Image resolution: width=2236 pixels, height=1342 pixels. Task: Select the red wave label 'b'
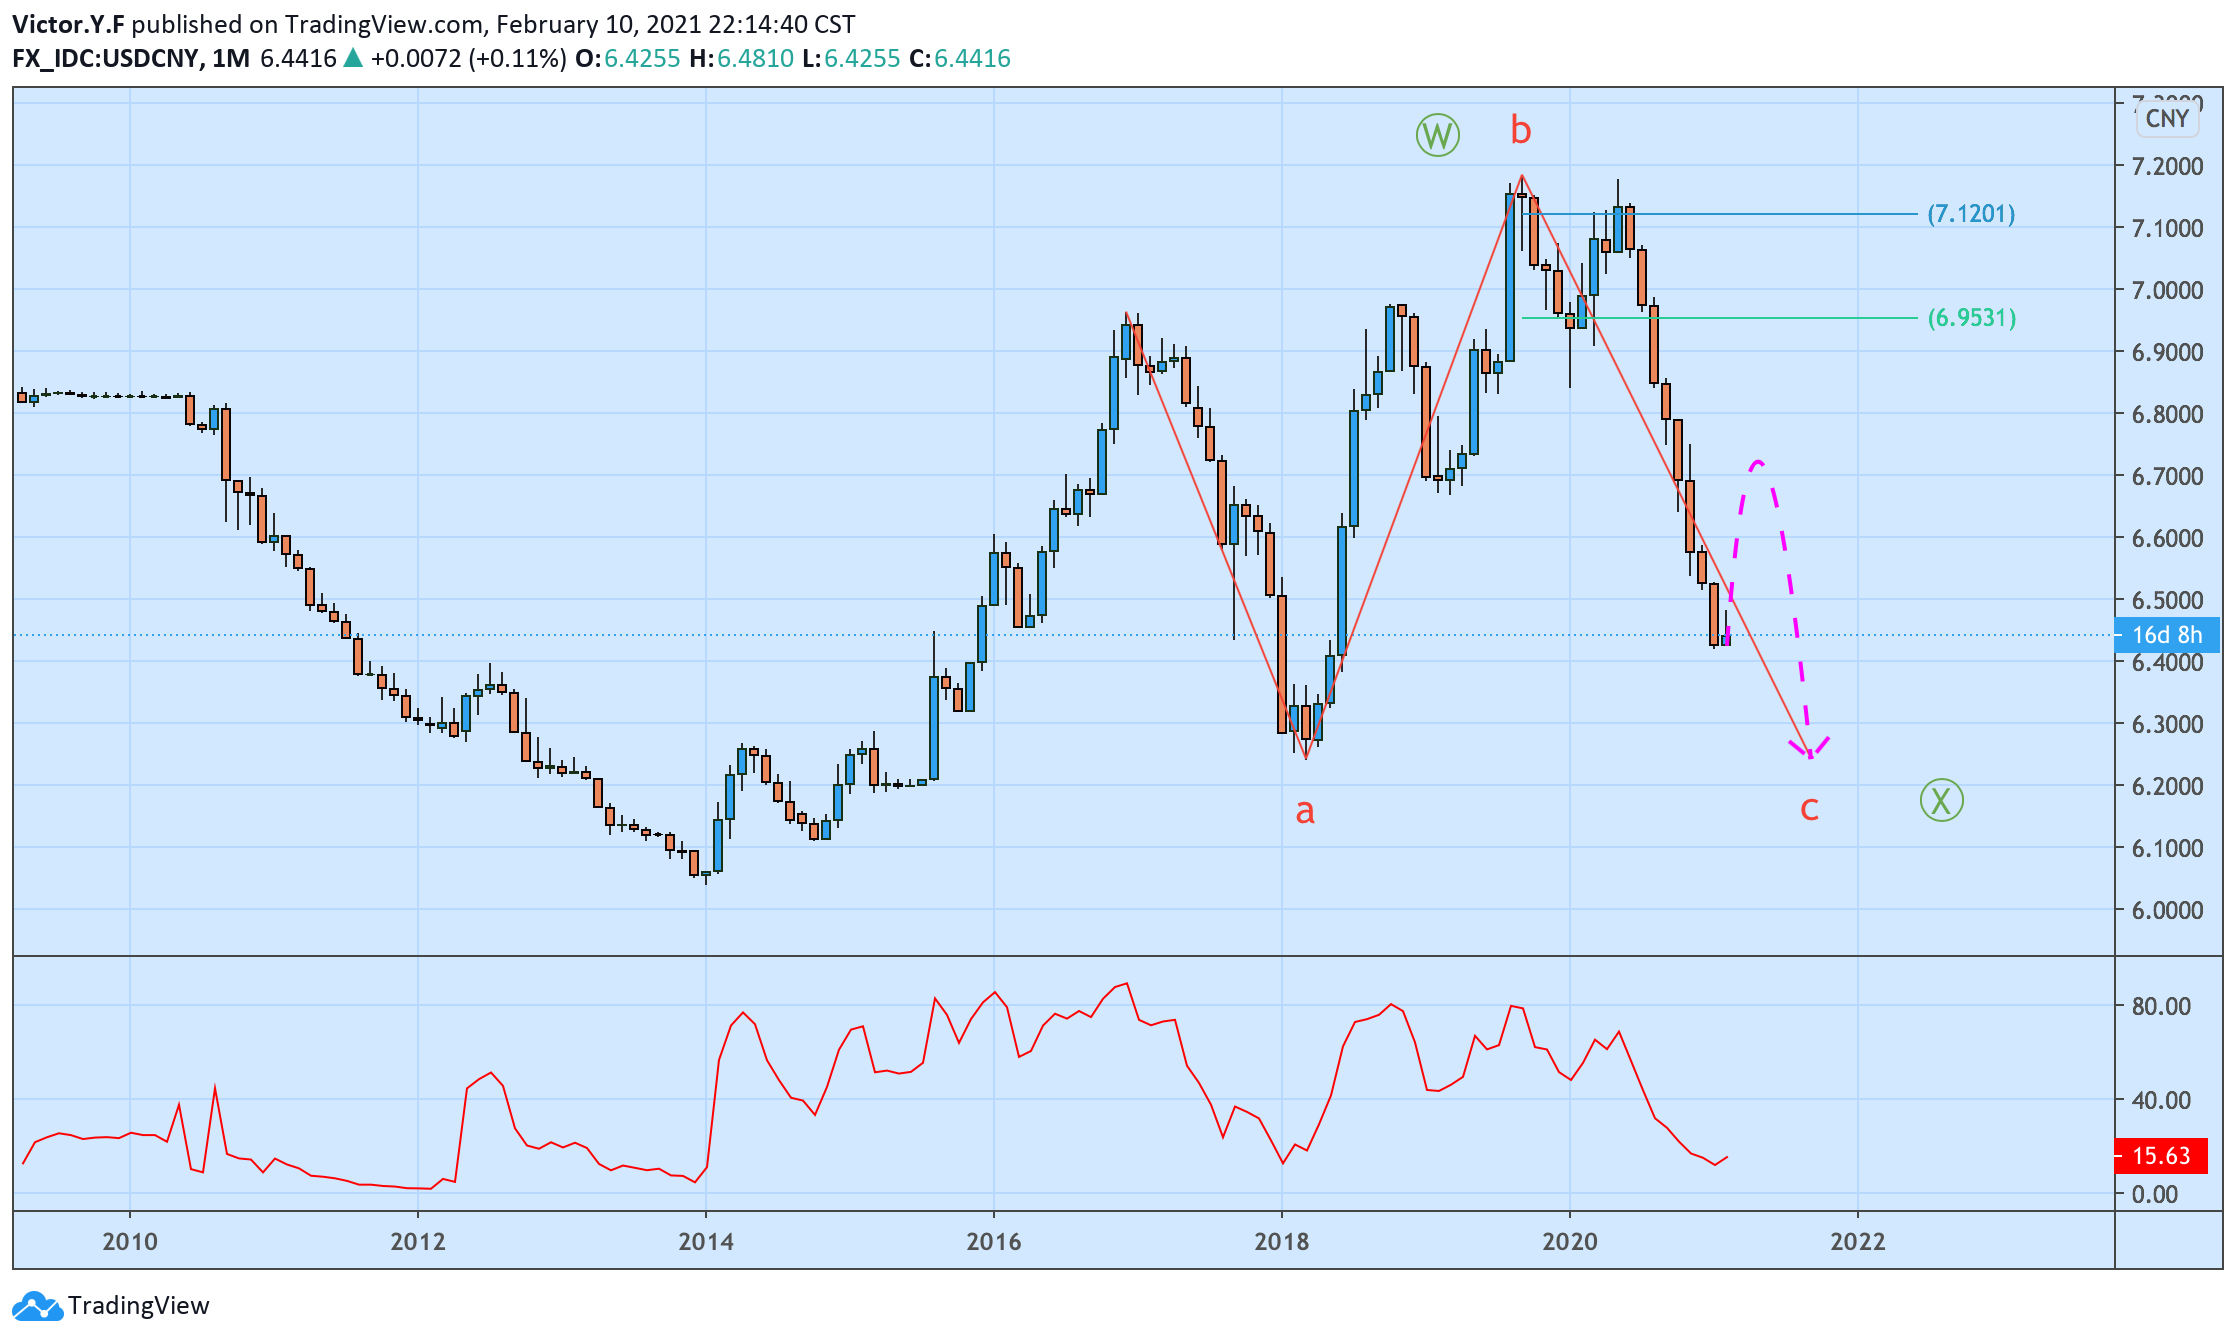pos(1520,130)
